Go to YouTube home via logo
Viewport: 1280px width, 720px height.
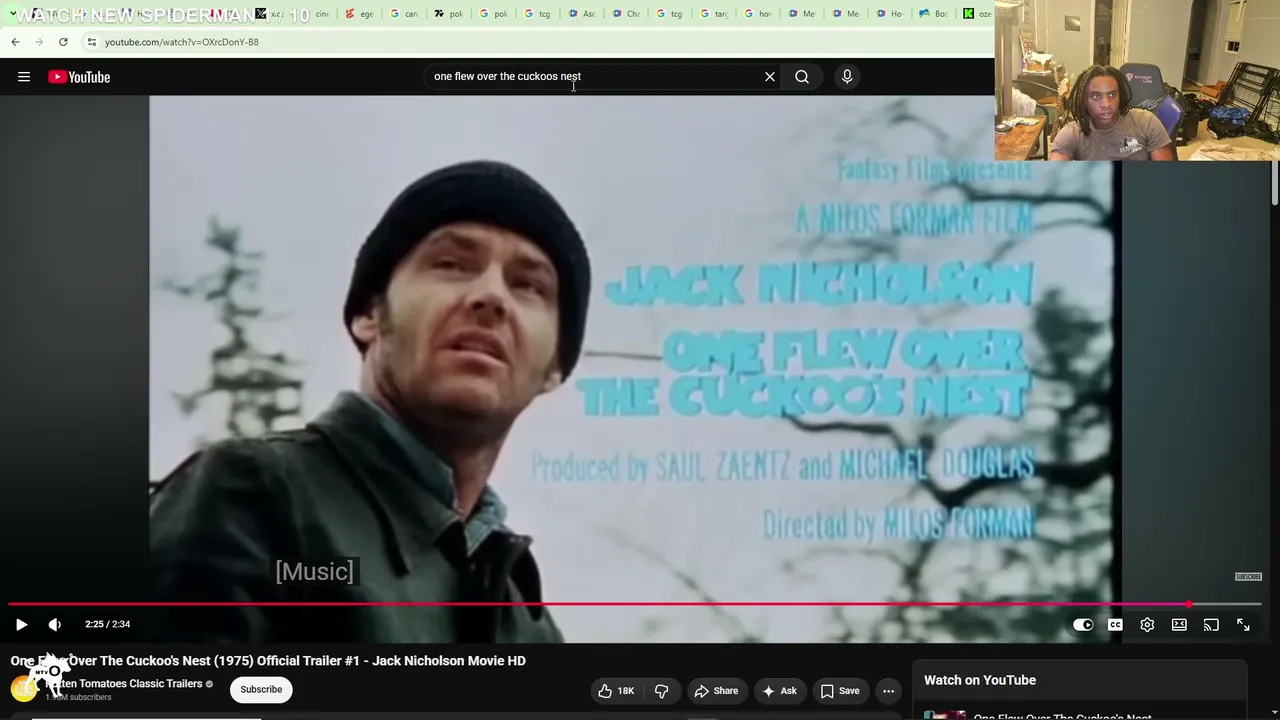(x=79, y=77)
